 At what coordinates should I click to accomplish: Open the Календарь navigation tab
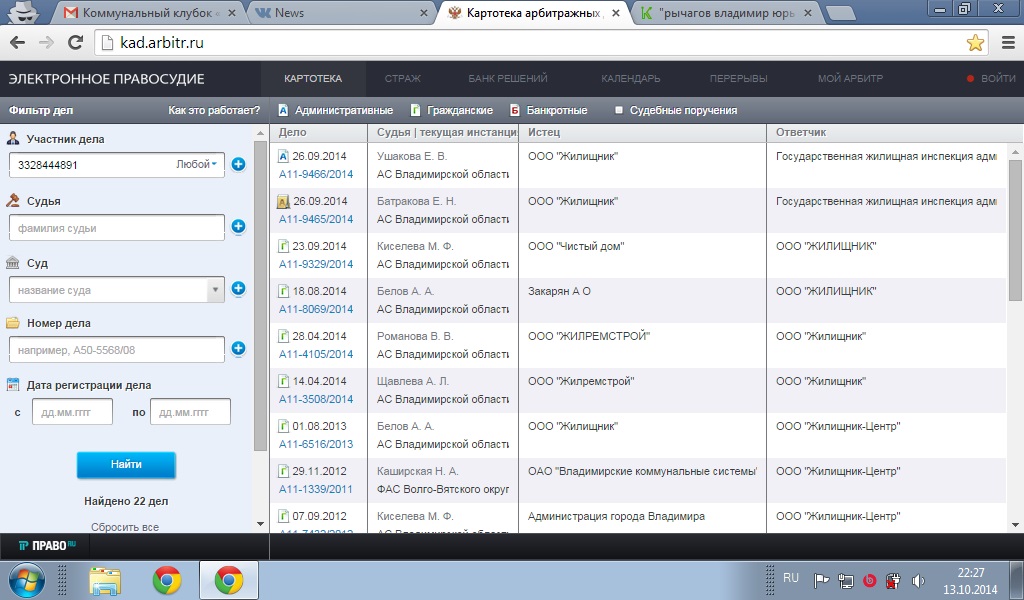click(630, 79)
